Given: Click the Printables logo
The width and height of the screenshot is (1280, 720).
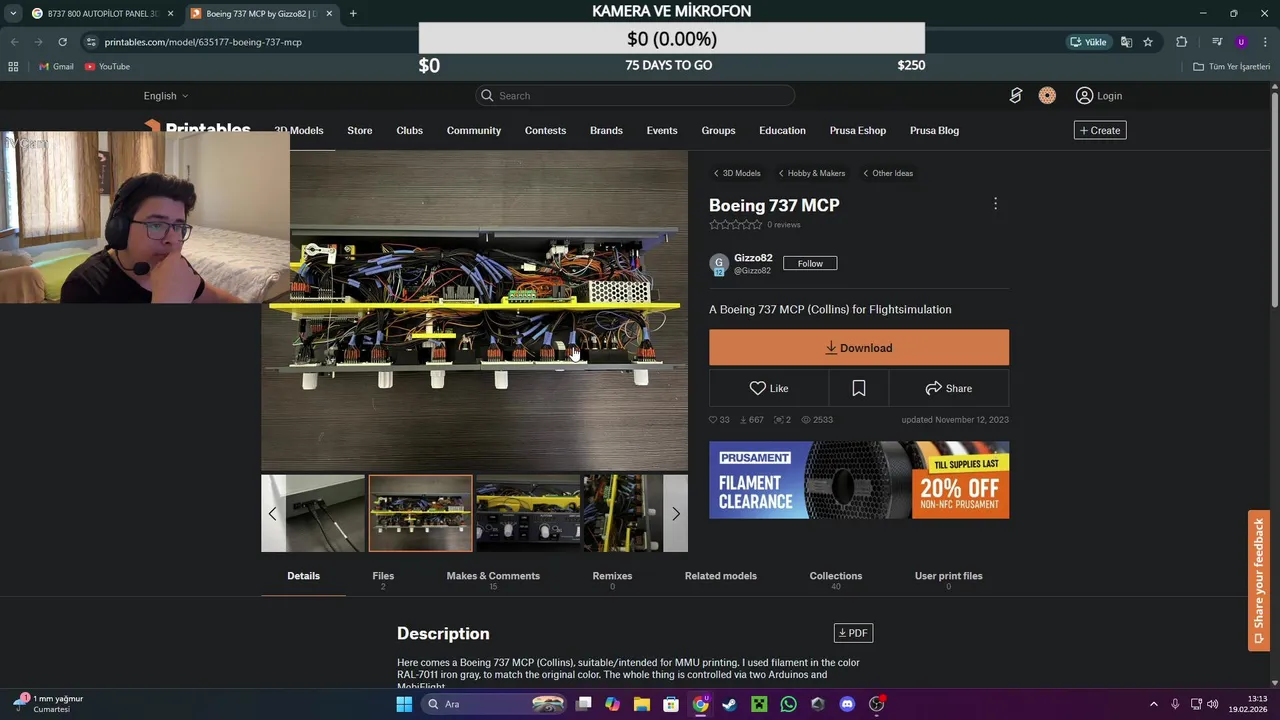Looking at the screenshot, I should click(197, 129).
